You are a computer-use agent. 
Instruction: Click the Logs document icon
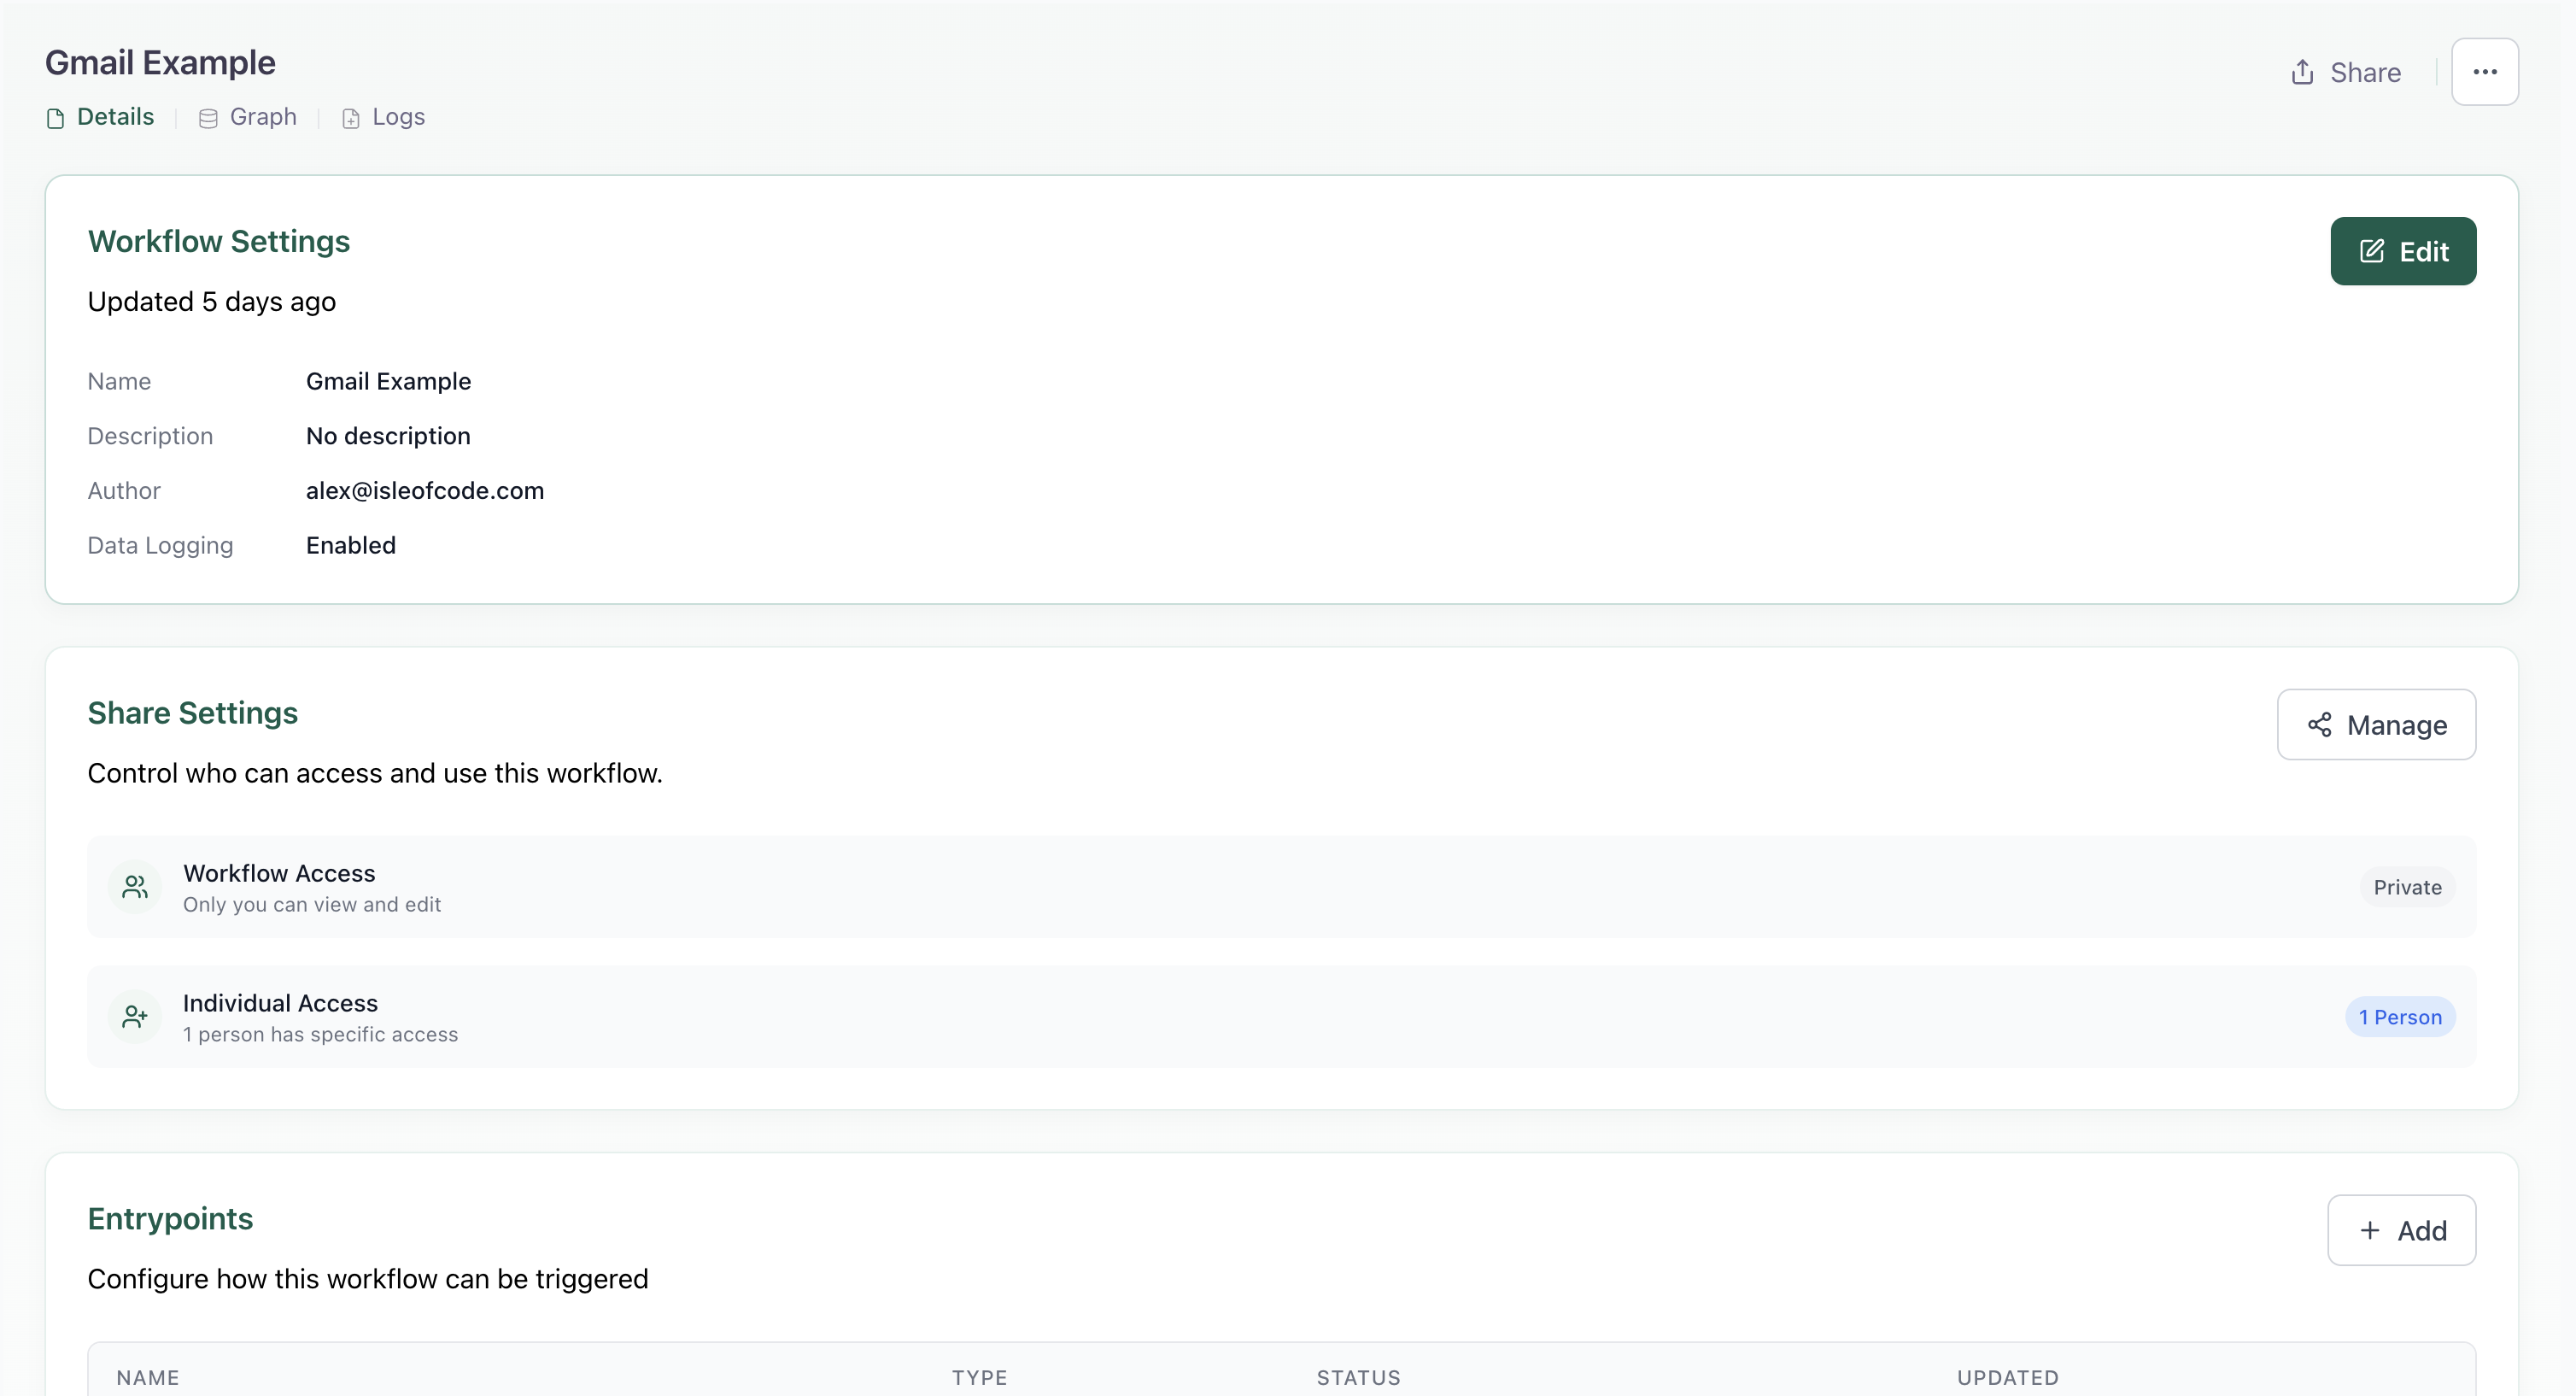pyautogui.click(x=350, y=117)
